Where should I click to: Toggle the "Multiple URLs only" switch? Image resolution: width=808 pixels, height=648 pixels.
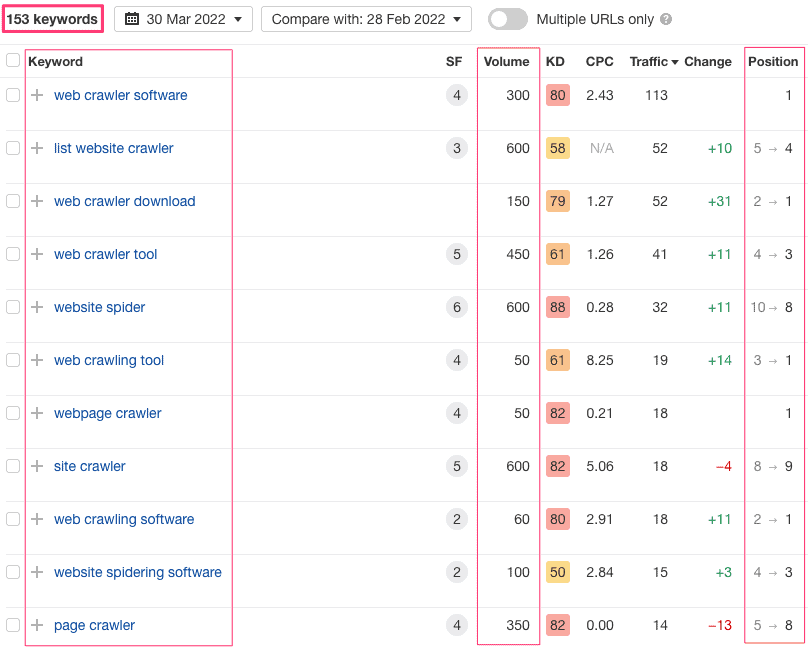click(508, 18)
